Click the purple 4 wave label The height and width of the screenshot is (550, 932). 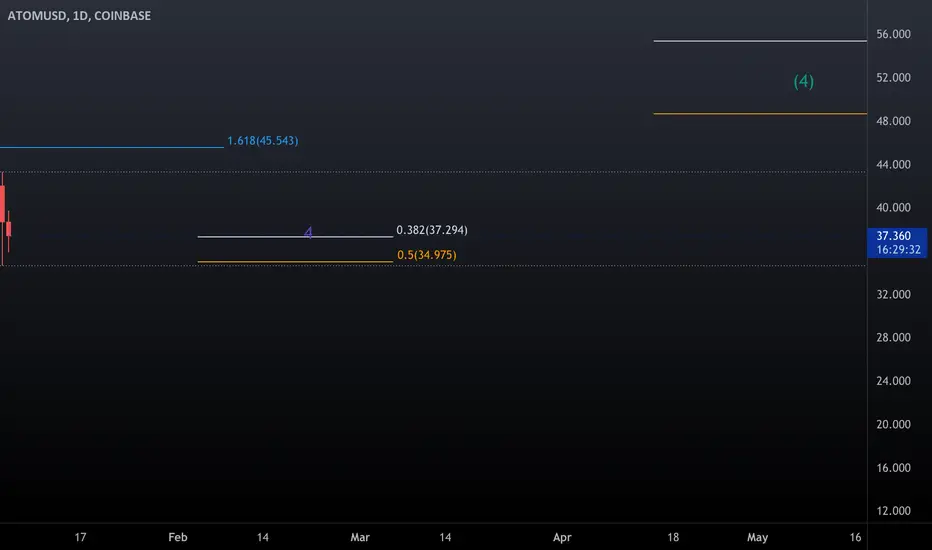308,232
